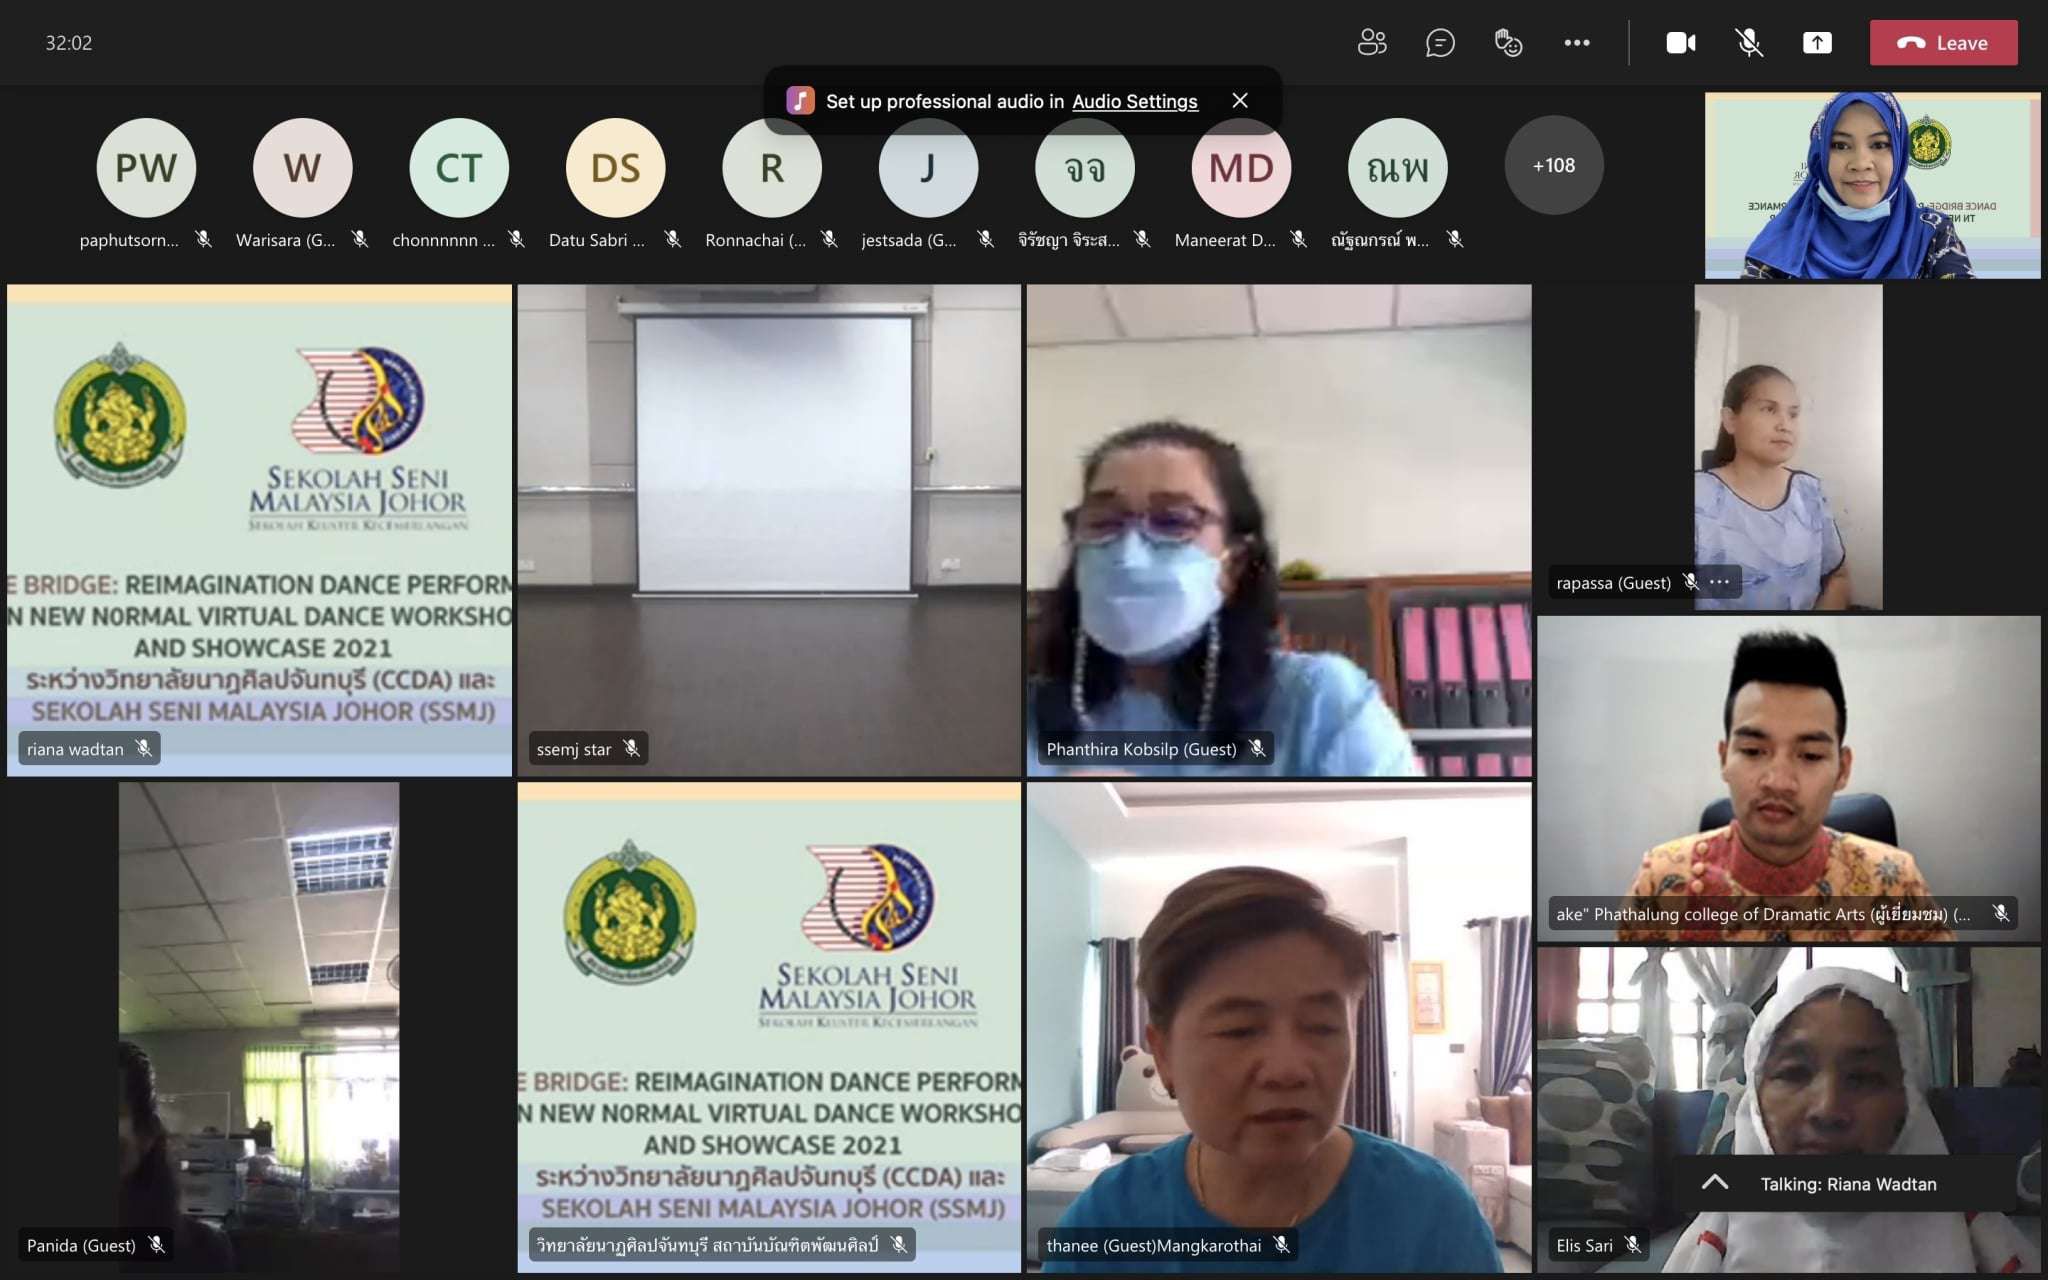The width and height of the screenshot is (2048, 1280).
Task: Select Phanthira Kobsilp's video tile
Action: pyautogui.click(x=1278, y=530)
